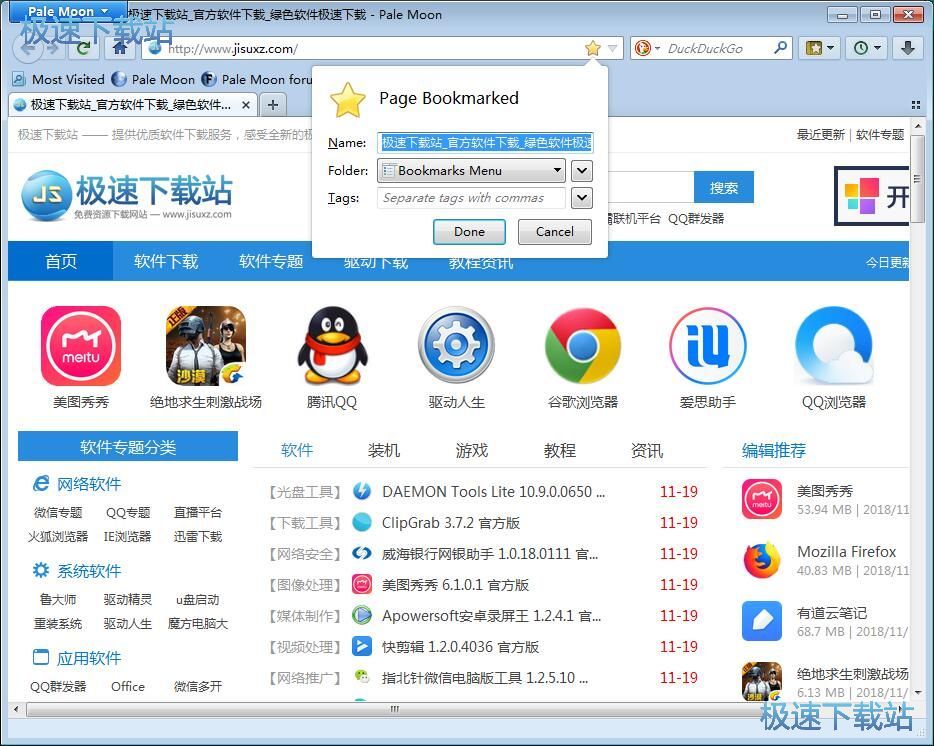The height and width of the screenshot is (746, 934).
Task: Click the Done button in the bookmark dialog
Action: pos(469,232)
